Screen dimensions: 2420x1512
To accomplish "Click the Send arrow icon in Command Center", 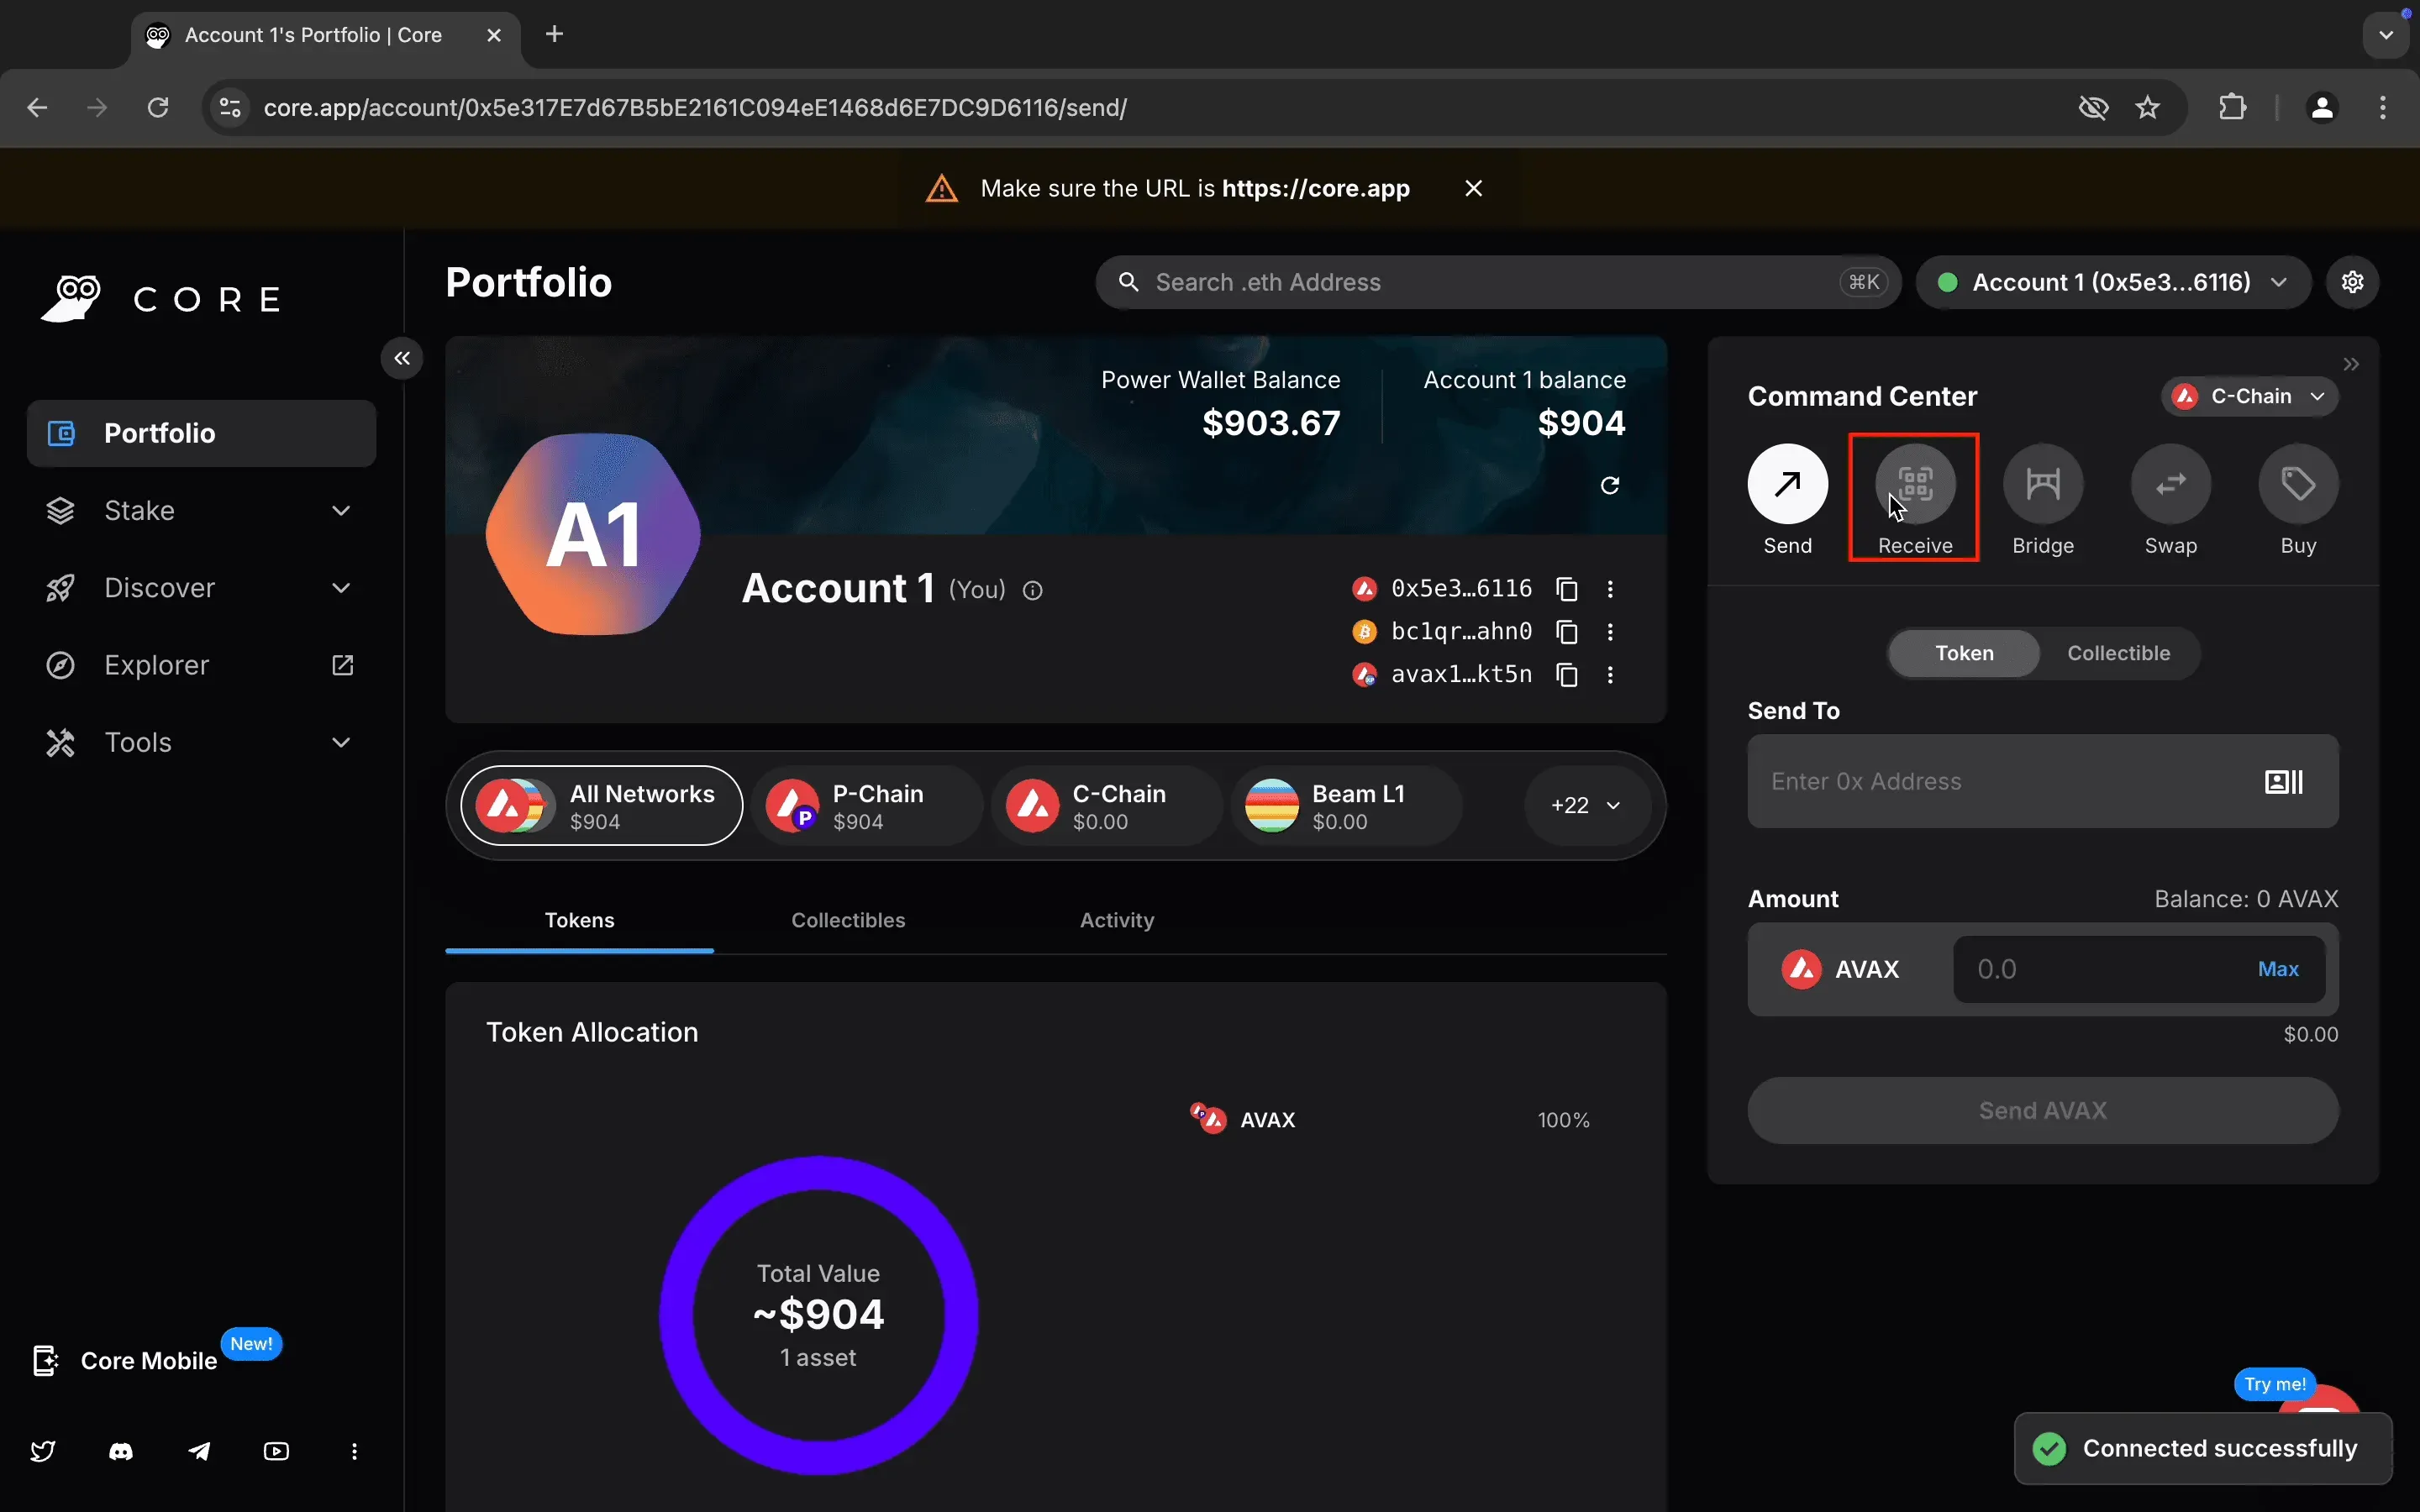I will [x=1787, y=484].
